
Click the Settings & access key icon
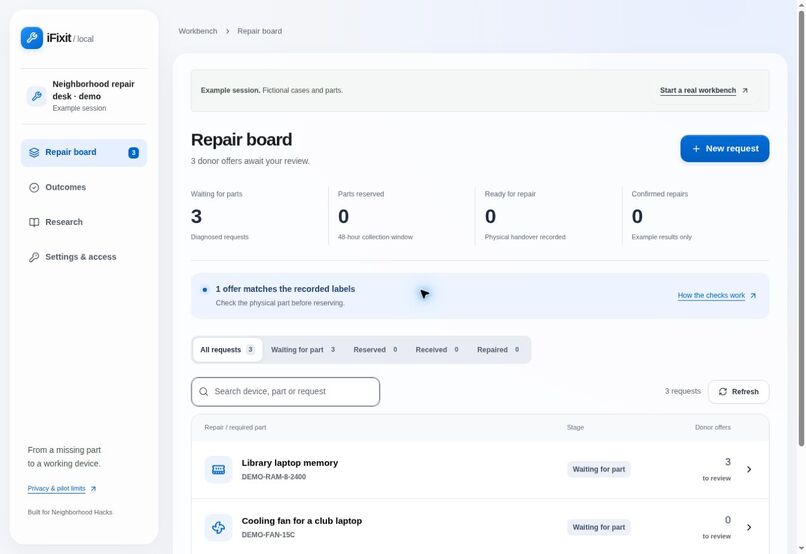[34, 257]
